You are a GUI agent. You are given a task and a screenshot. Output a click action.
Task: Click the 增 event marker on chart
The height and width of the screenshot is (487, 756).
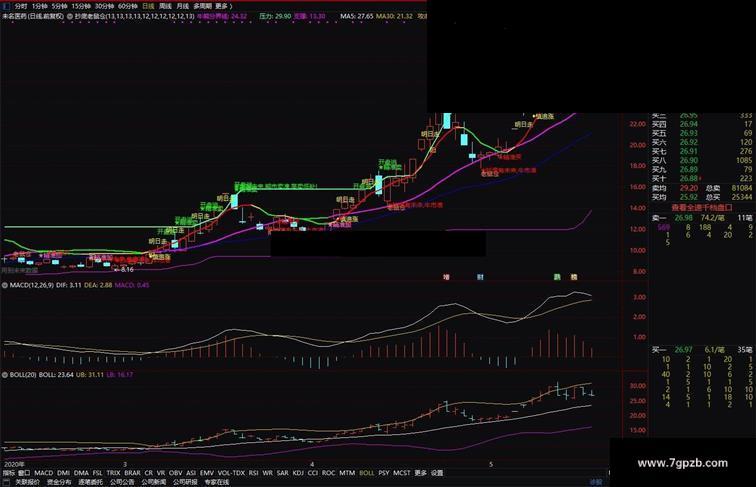click(x=446, y=277)
